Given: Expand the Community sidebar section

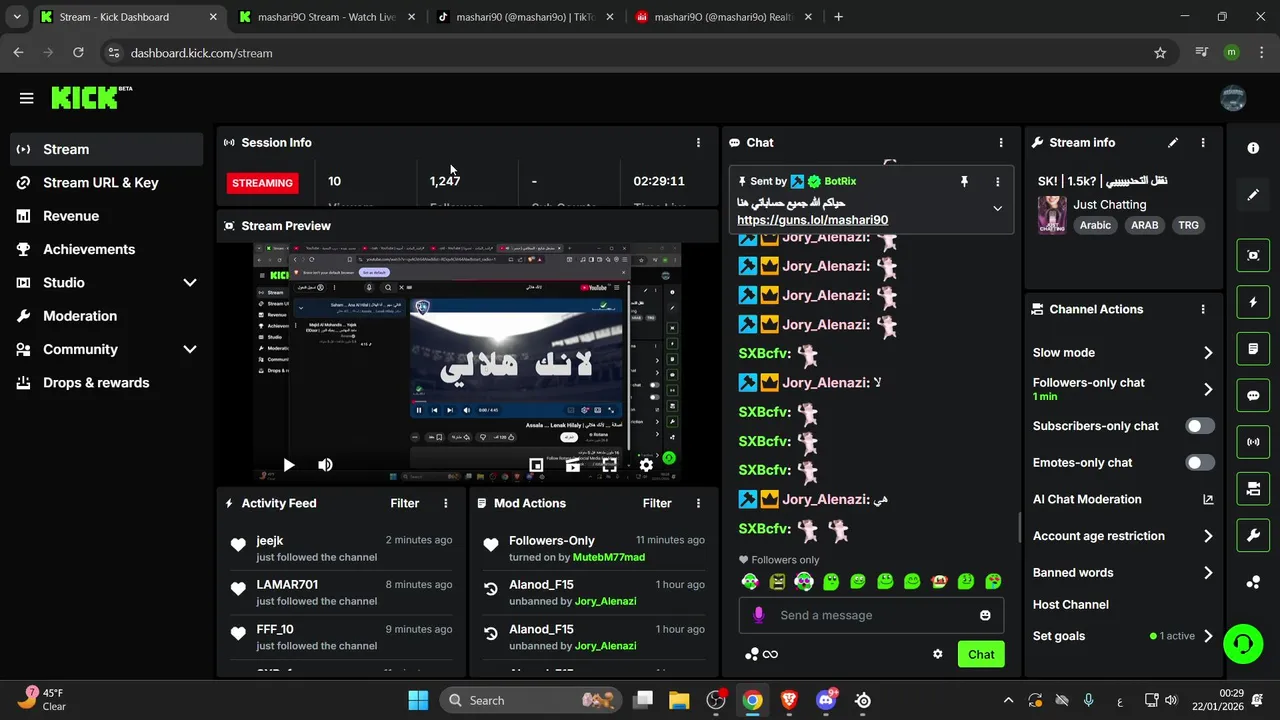Looking at the screenshot, I should (190, 349).
